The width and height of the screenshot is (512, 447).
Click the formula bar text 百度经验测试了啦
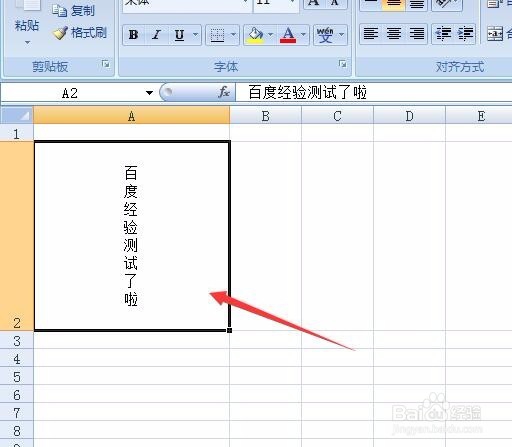coord(308,92)
